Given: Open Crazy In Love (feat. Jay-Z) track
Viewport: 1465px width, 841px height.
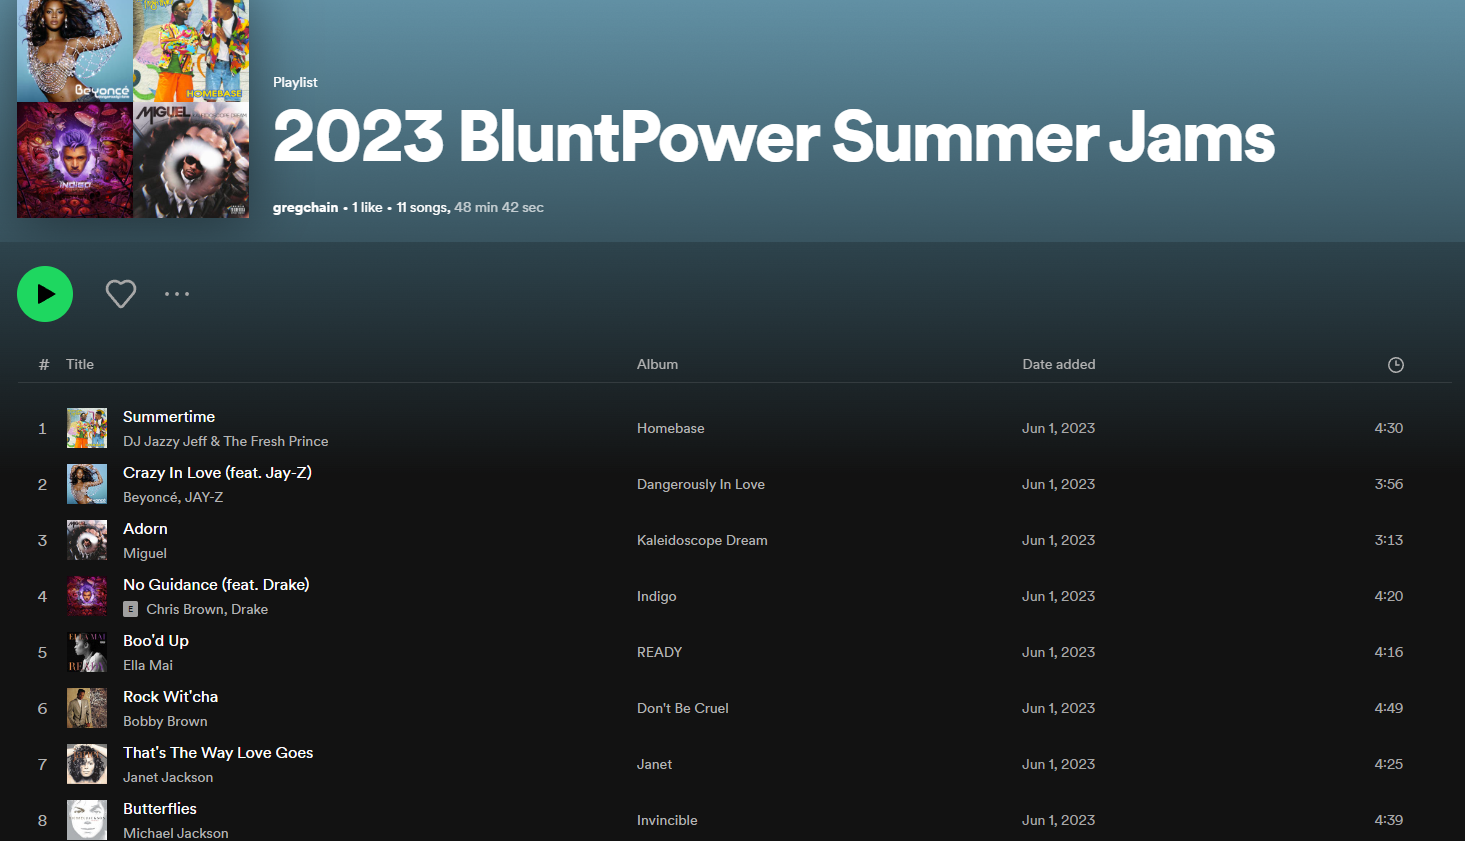Looking at the screenshot, I should pyautogui.click(x=217, y=472).
